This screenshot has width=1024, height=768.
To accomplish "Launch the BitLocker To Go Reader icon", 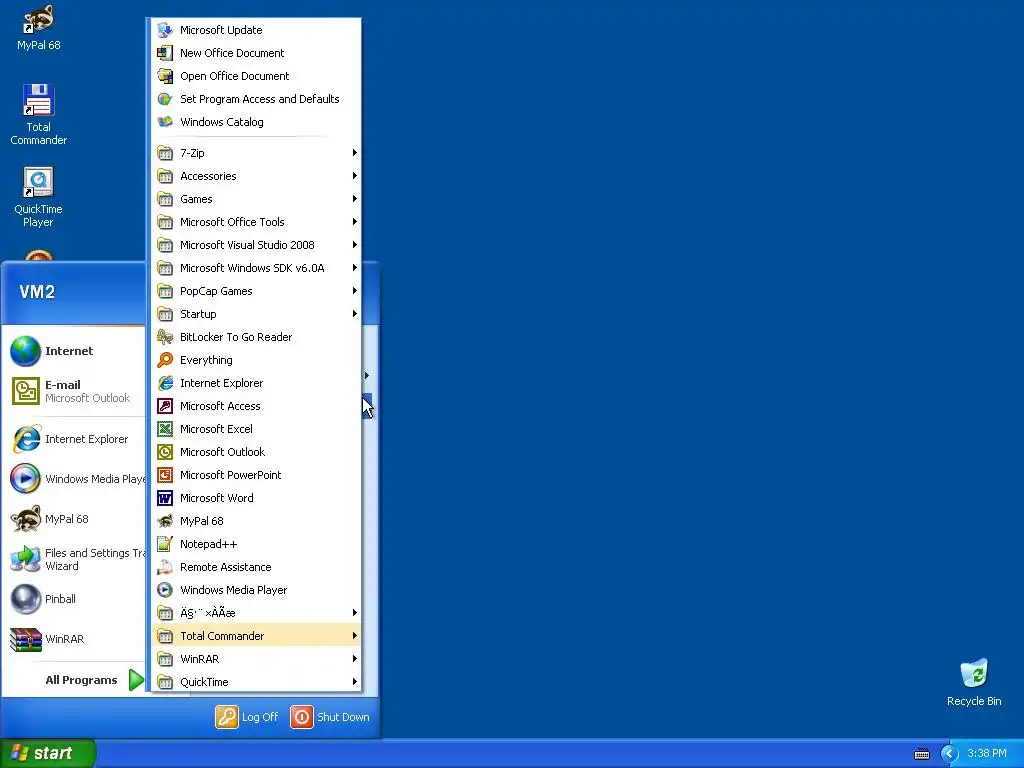I will pyautogui.click(x=165, y=337).
